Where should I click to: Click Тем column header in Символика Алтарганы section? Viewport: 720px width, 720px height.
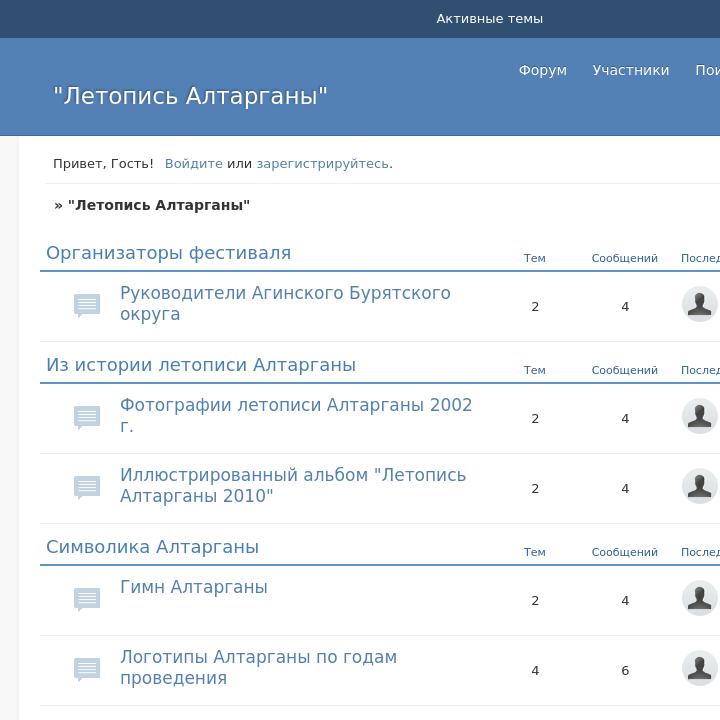pos(534,552)
